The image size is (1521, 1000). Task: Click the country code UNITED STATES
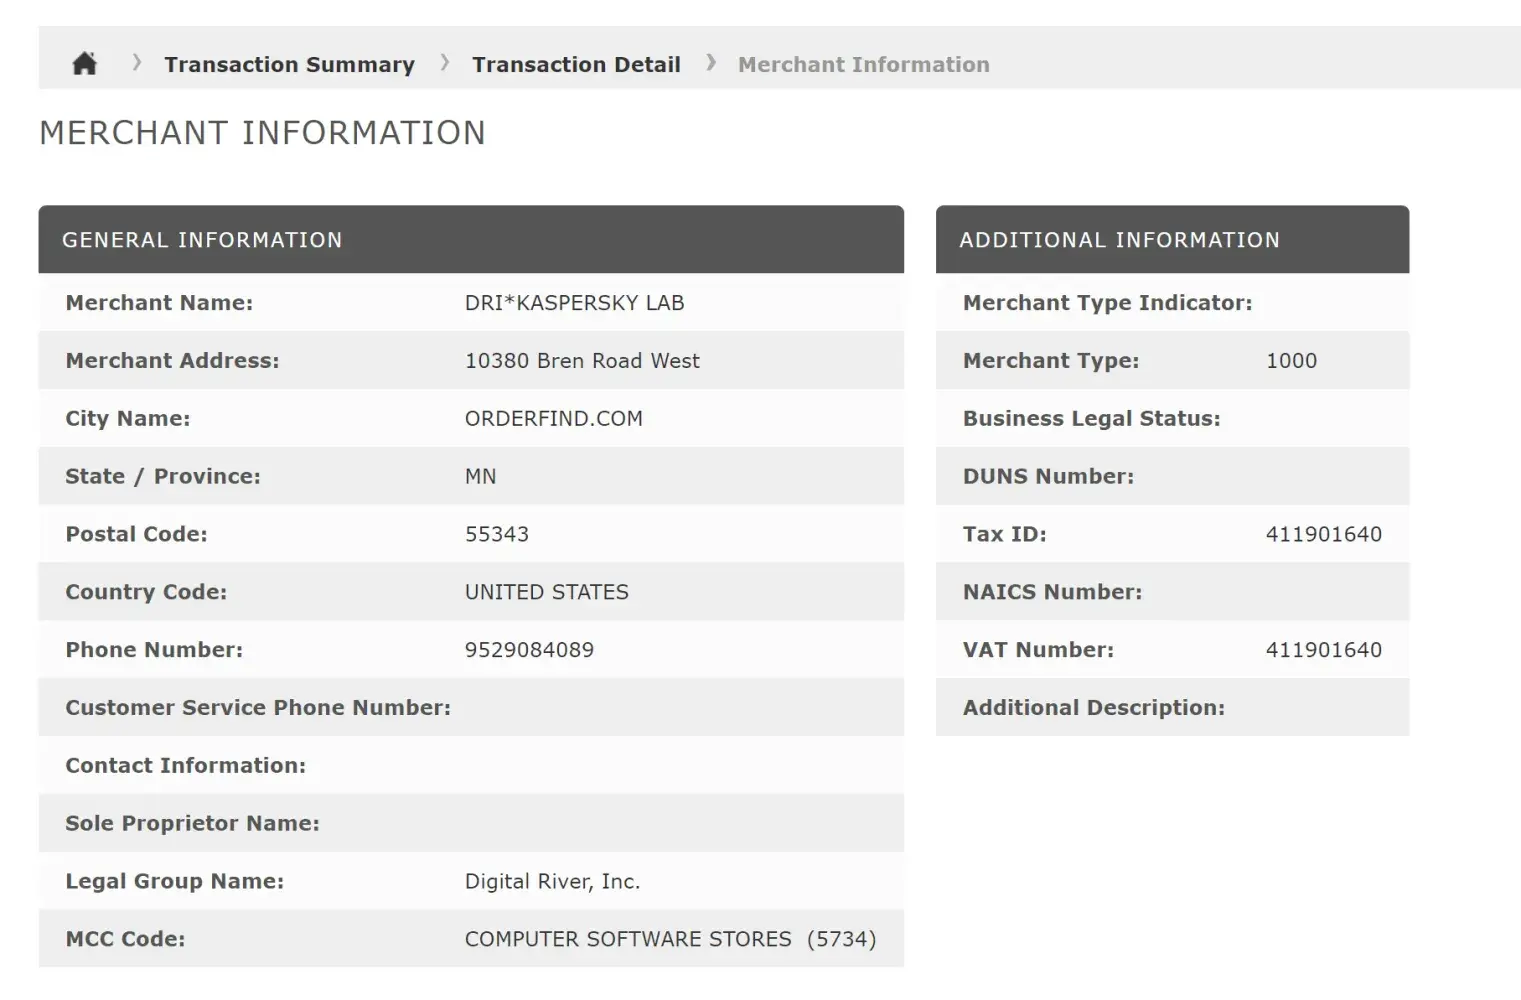(x=546, y=592)
